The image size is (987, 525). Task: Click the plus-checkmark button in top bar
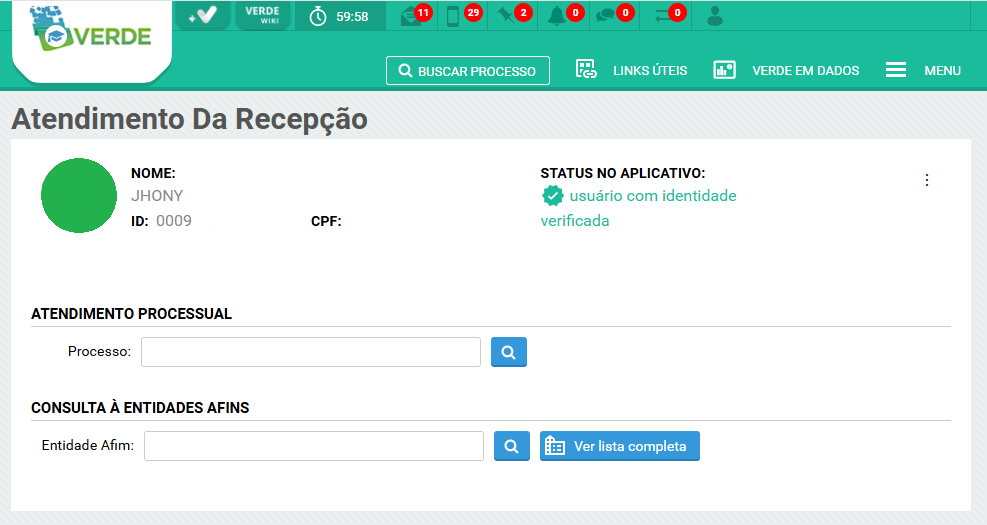pos(202,15)
